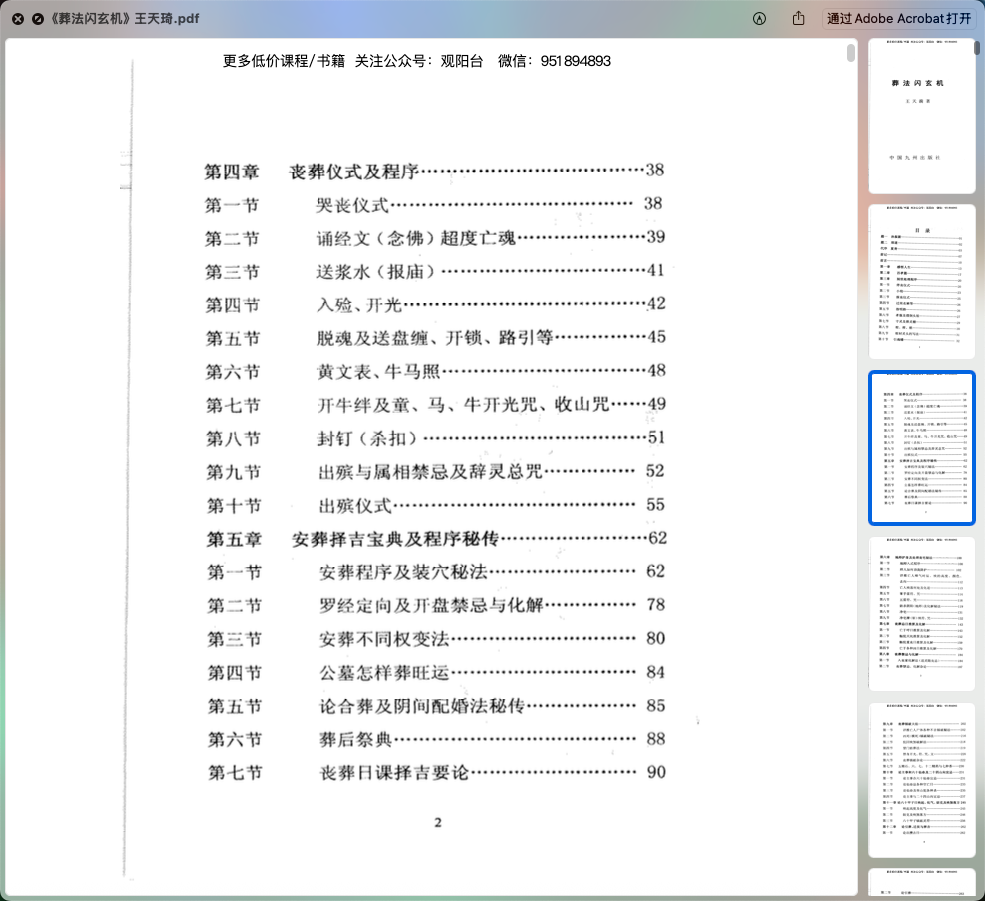Click the 哭丧仪式 contents entry

[352, 205]
